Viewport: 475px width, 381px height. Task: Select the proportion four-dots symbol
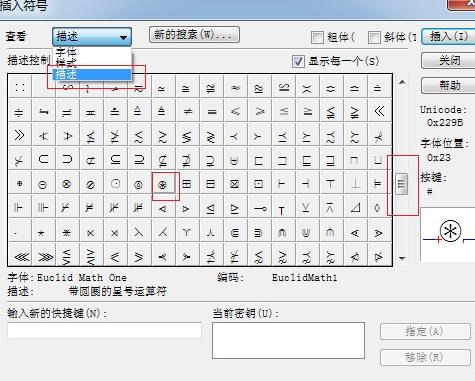(x=20, y=87)
